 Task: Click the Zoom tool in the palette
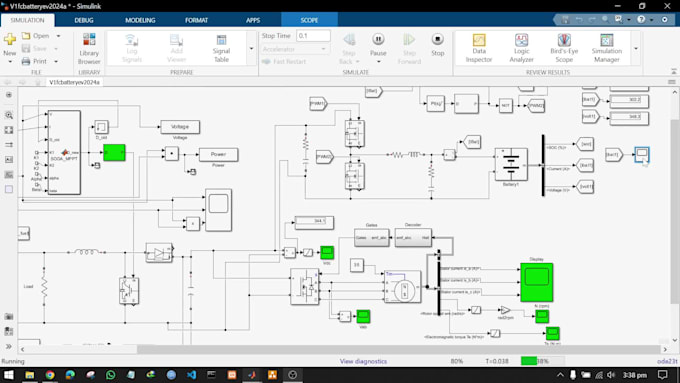coord(9,115)
